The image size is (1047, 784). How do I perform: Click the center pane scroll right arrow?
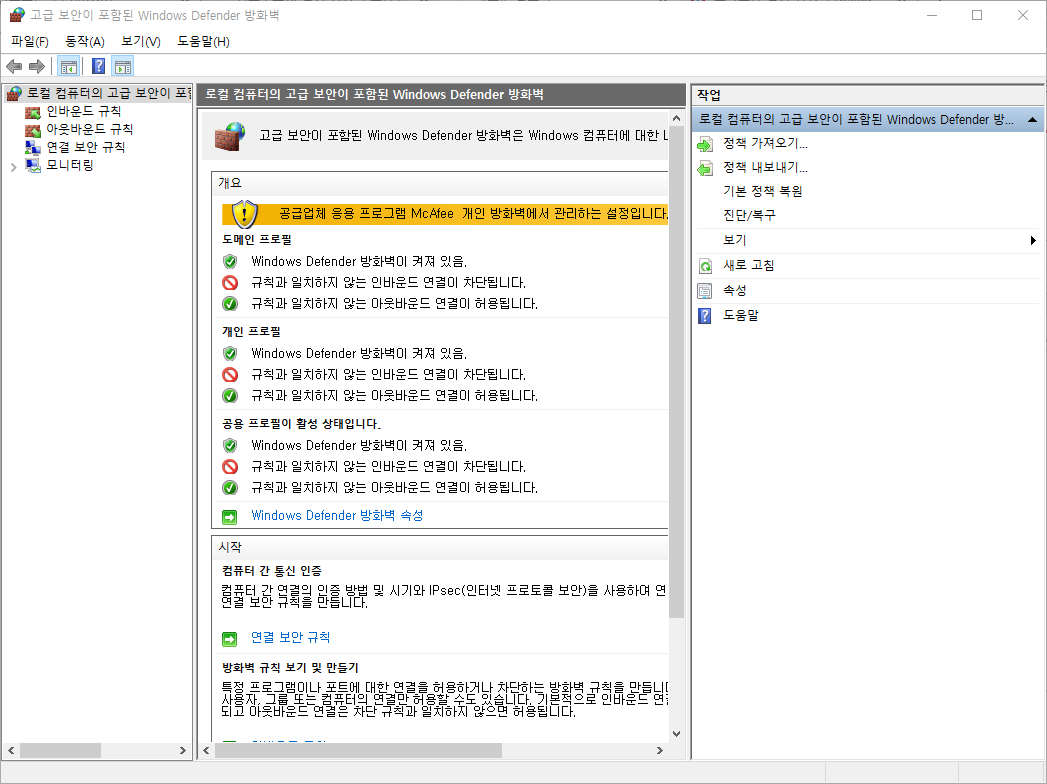pos(660,751)
